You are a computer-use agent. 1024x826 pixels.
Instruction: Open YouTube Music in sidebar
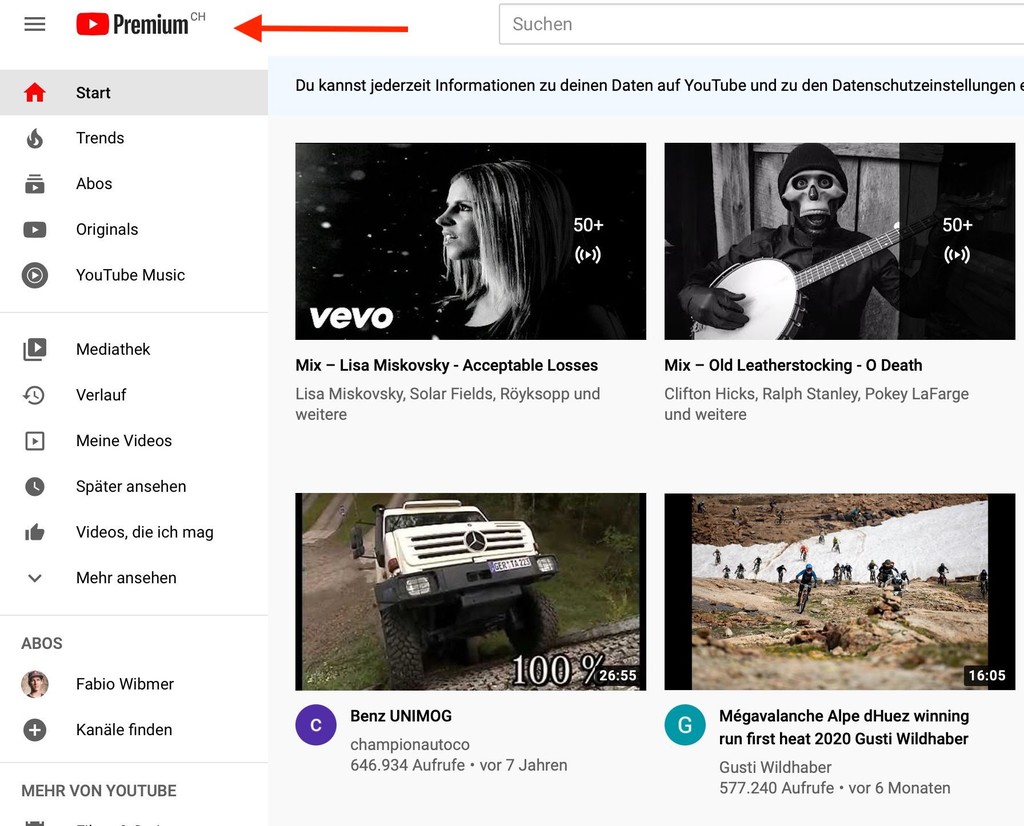[134, 276]
